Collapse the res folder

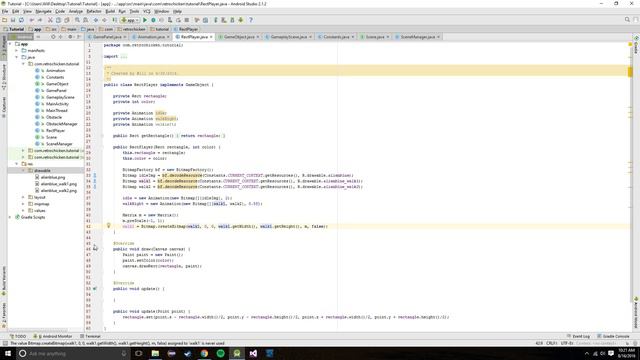click(17, 164)
